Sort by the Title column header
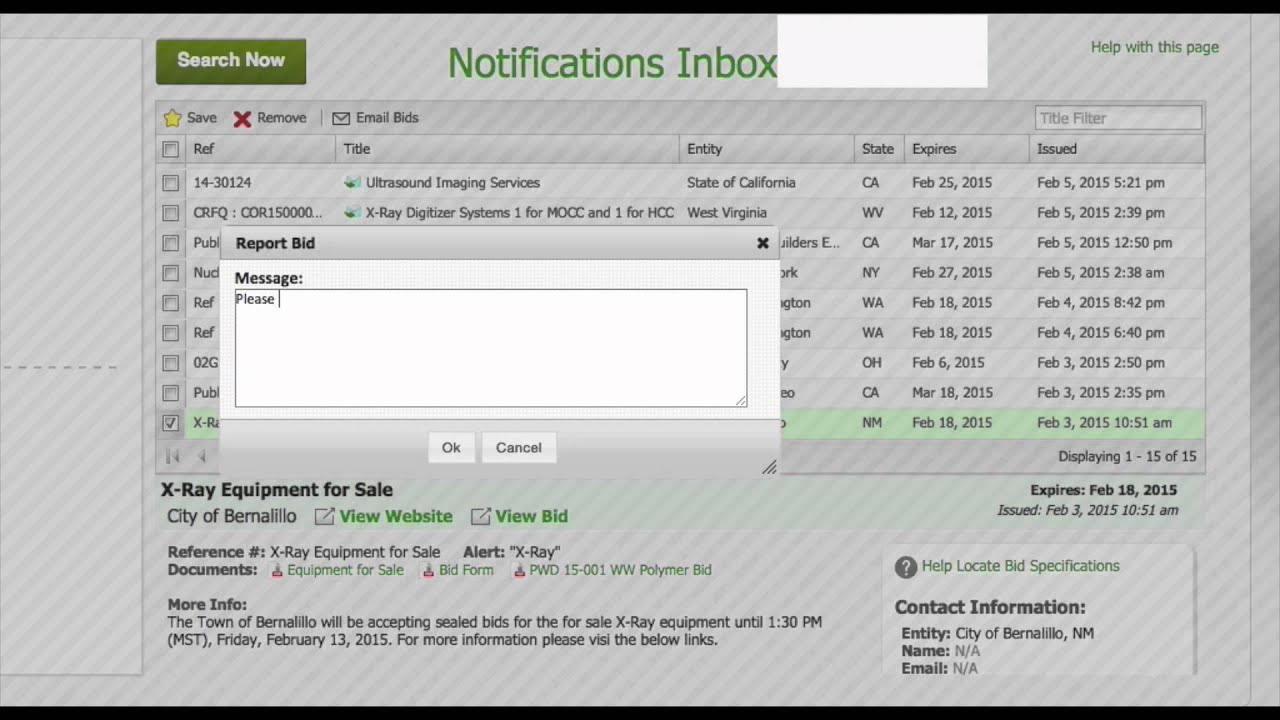The height and width of the screenshot is (720, 1280). pyautogui.click(x=507, y=149)
